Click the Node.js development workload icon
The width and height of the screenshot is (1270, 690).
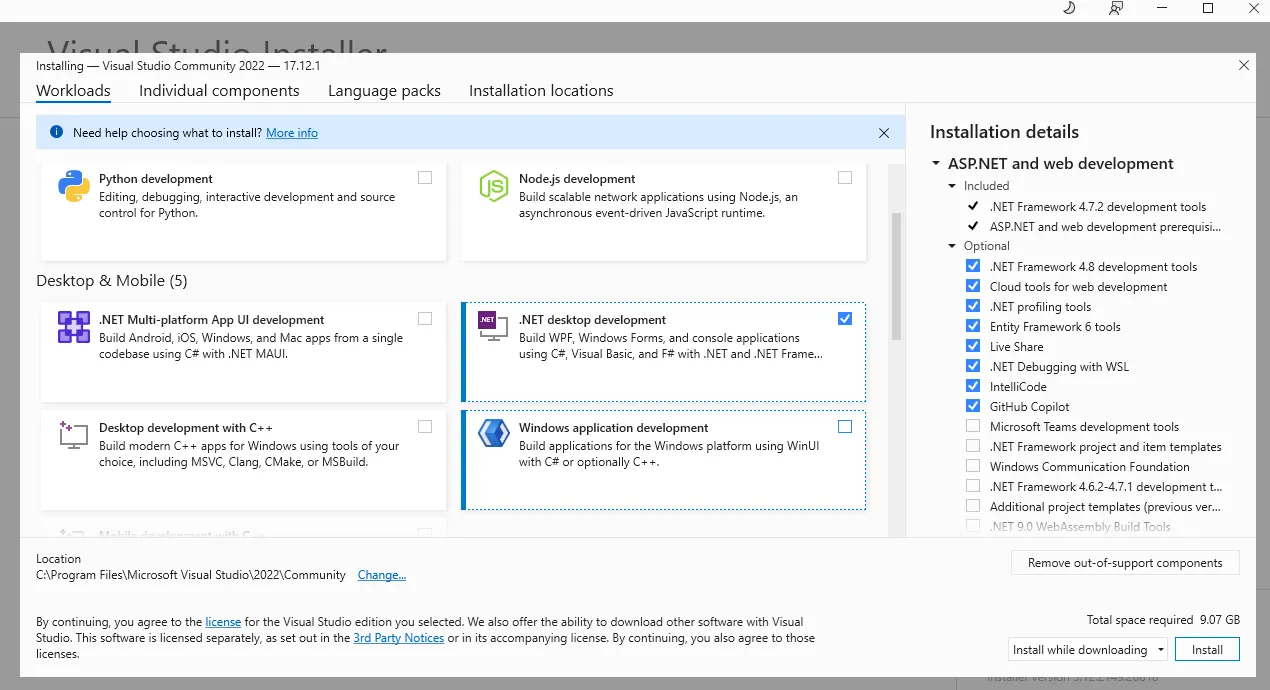coord(494,186)
